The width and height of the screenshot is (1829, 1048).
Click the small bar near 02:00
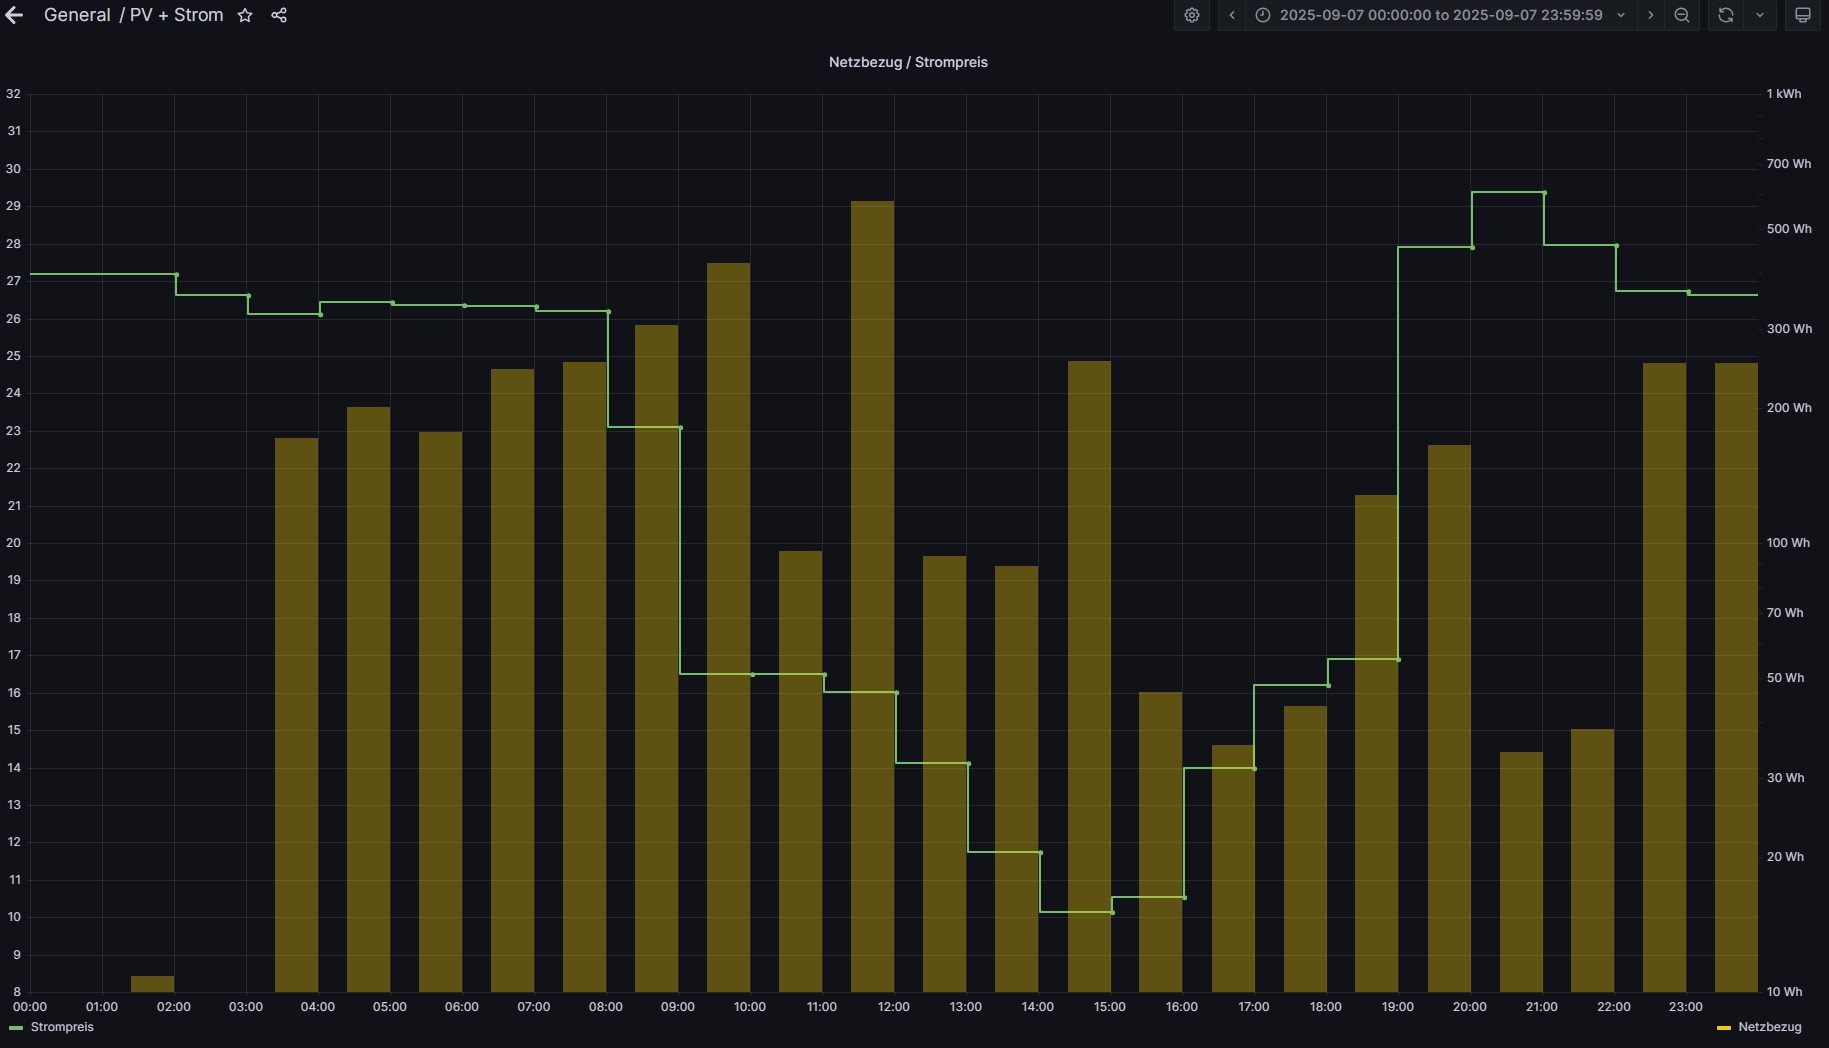(152, 984)
